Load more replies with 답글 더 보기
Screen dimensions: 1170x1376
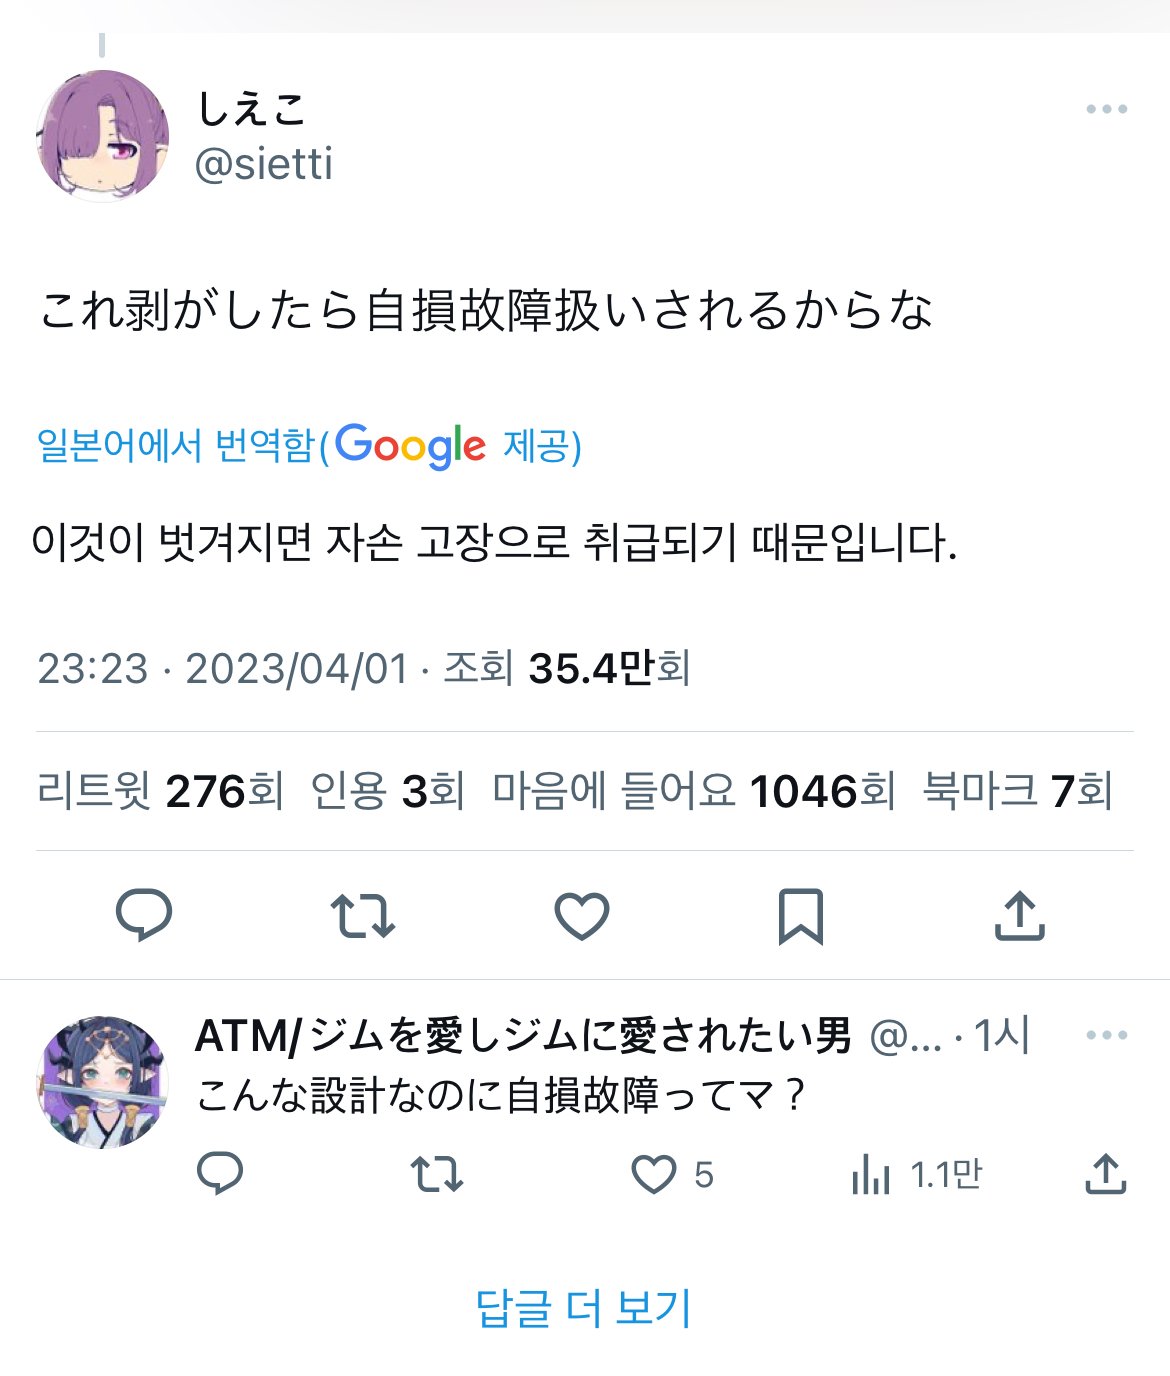584,1308
